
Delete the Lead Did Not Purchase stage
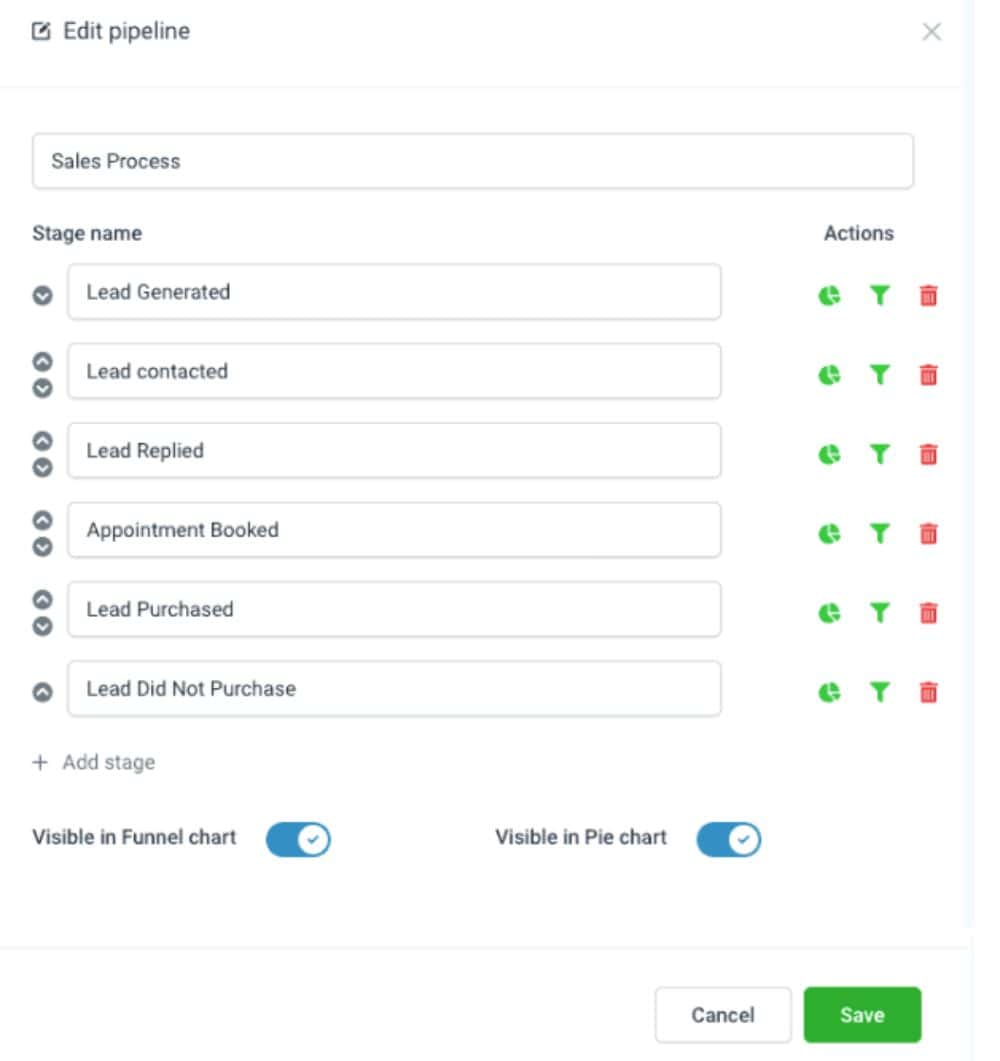tap(928, 691)
